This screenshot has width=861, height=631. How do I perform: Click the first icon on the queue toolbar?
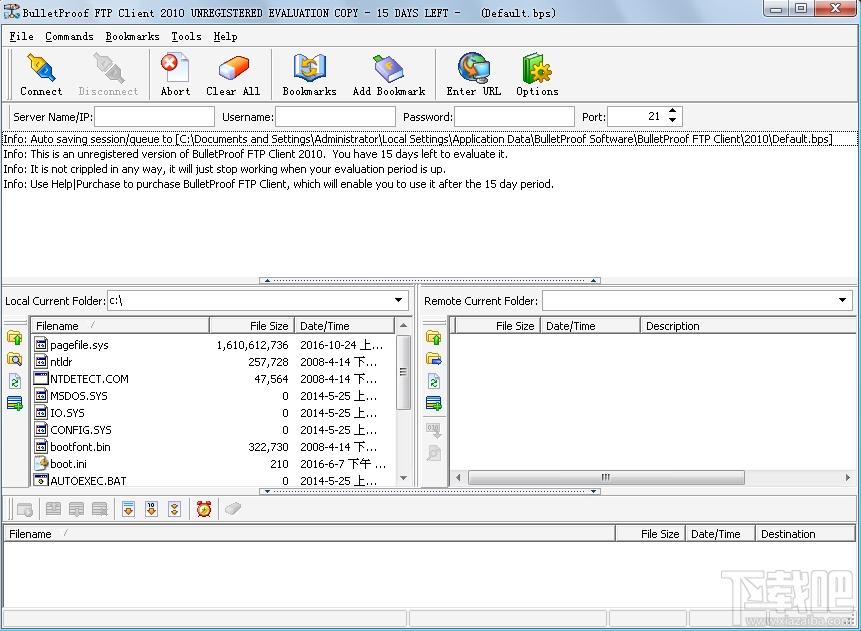(x=25, y=510)
